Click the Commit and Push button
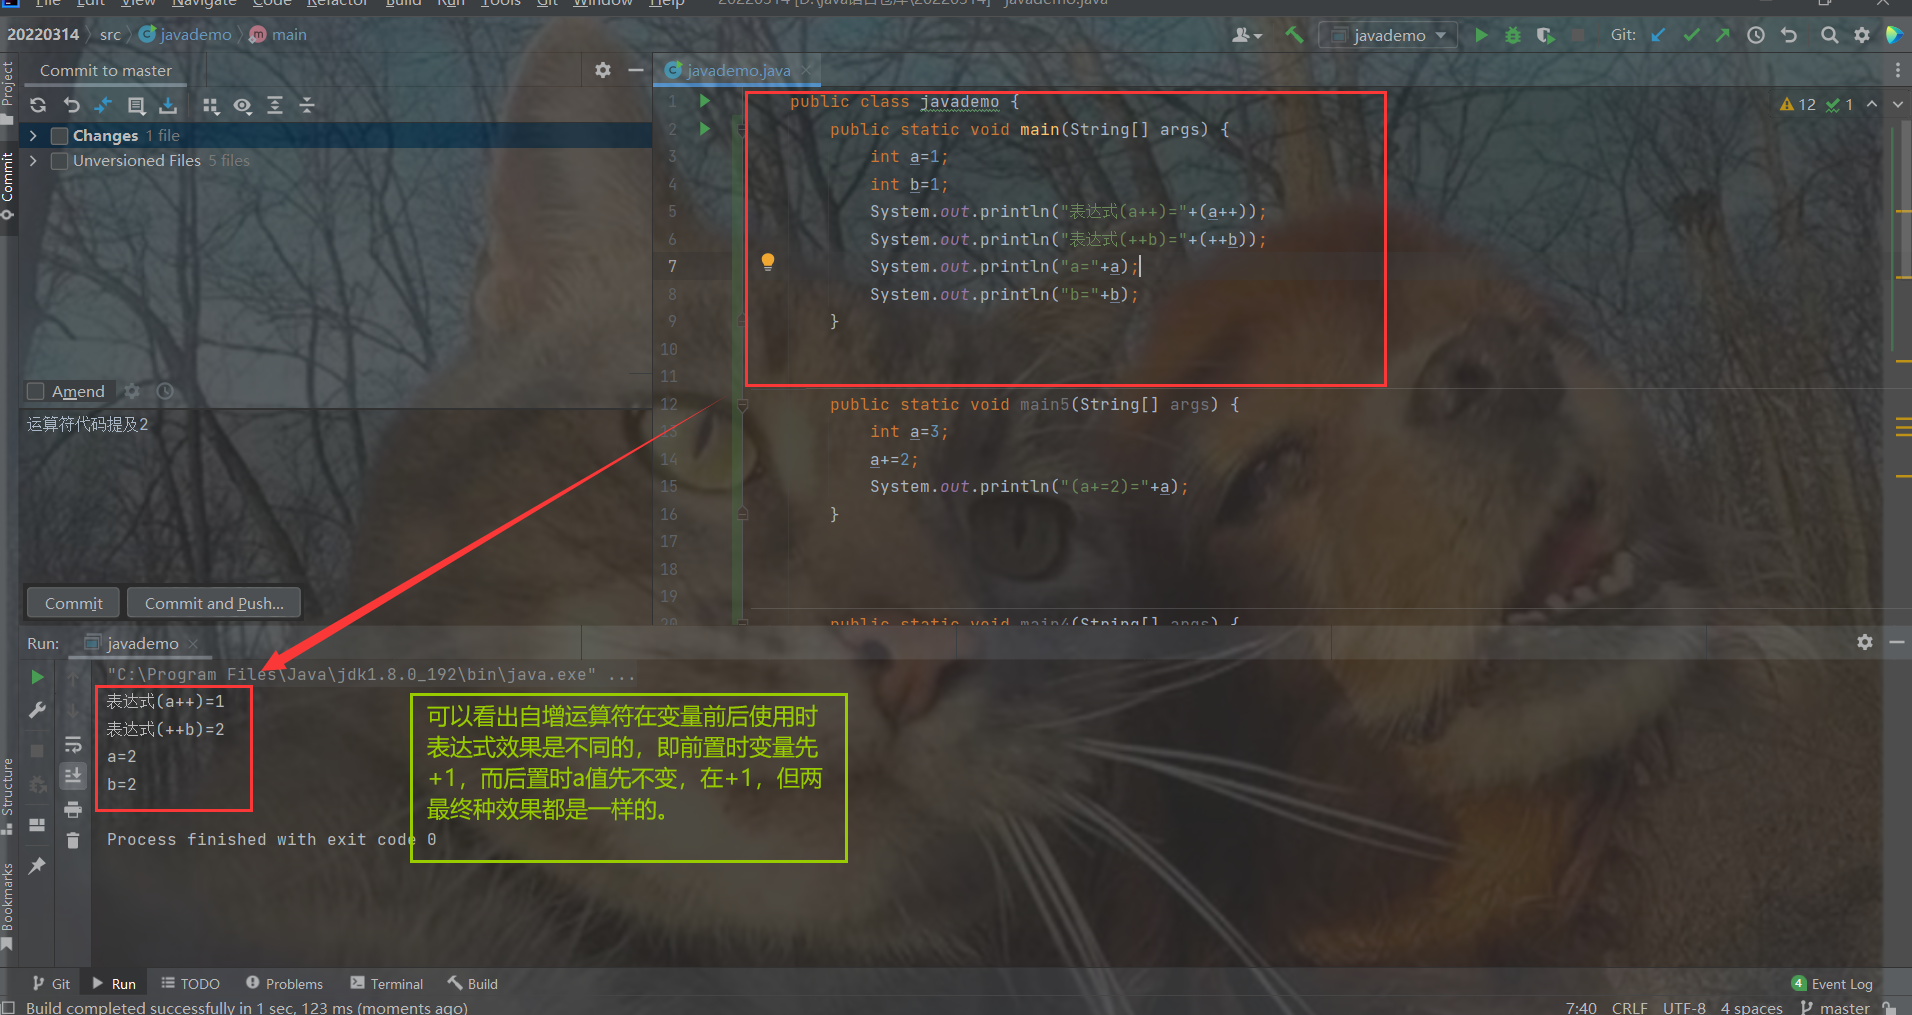Viewport: 1912px width, 1015px height. pos(214,603)
